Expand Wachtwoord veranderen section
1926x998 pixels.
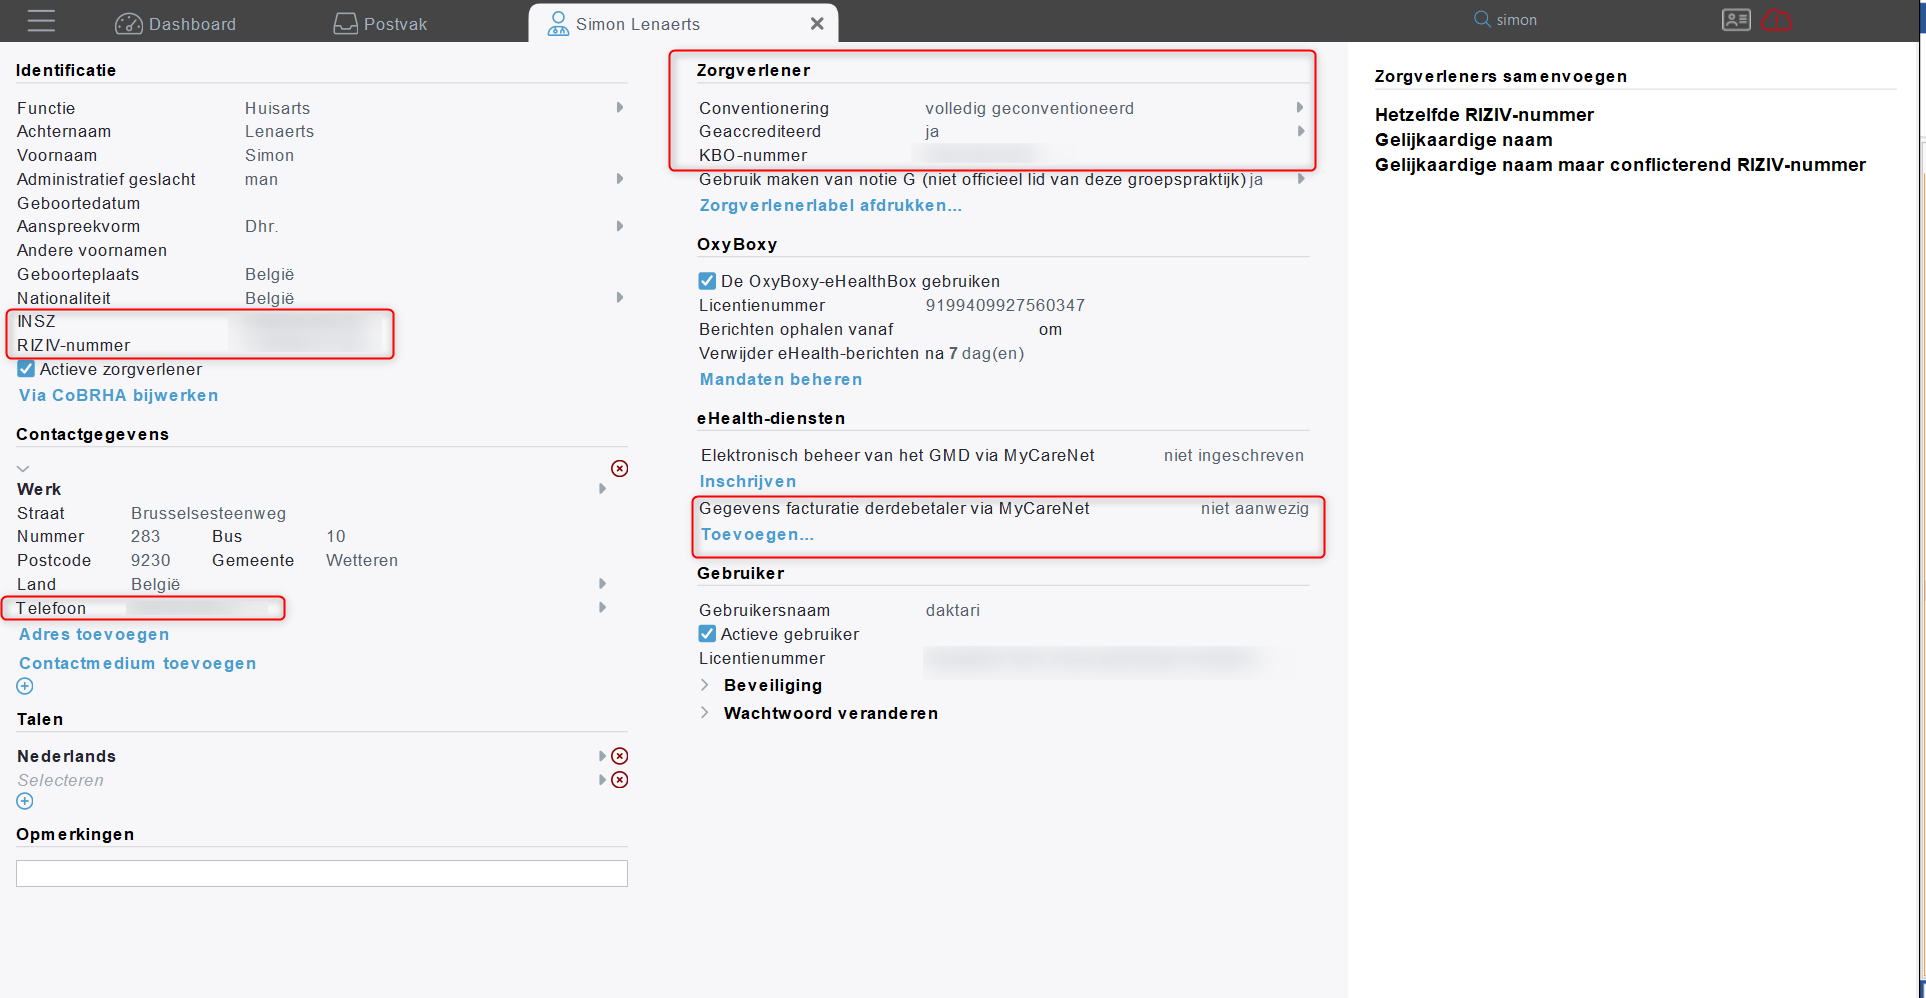point(704,713)
